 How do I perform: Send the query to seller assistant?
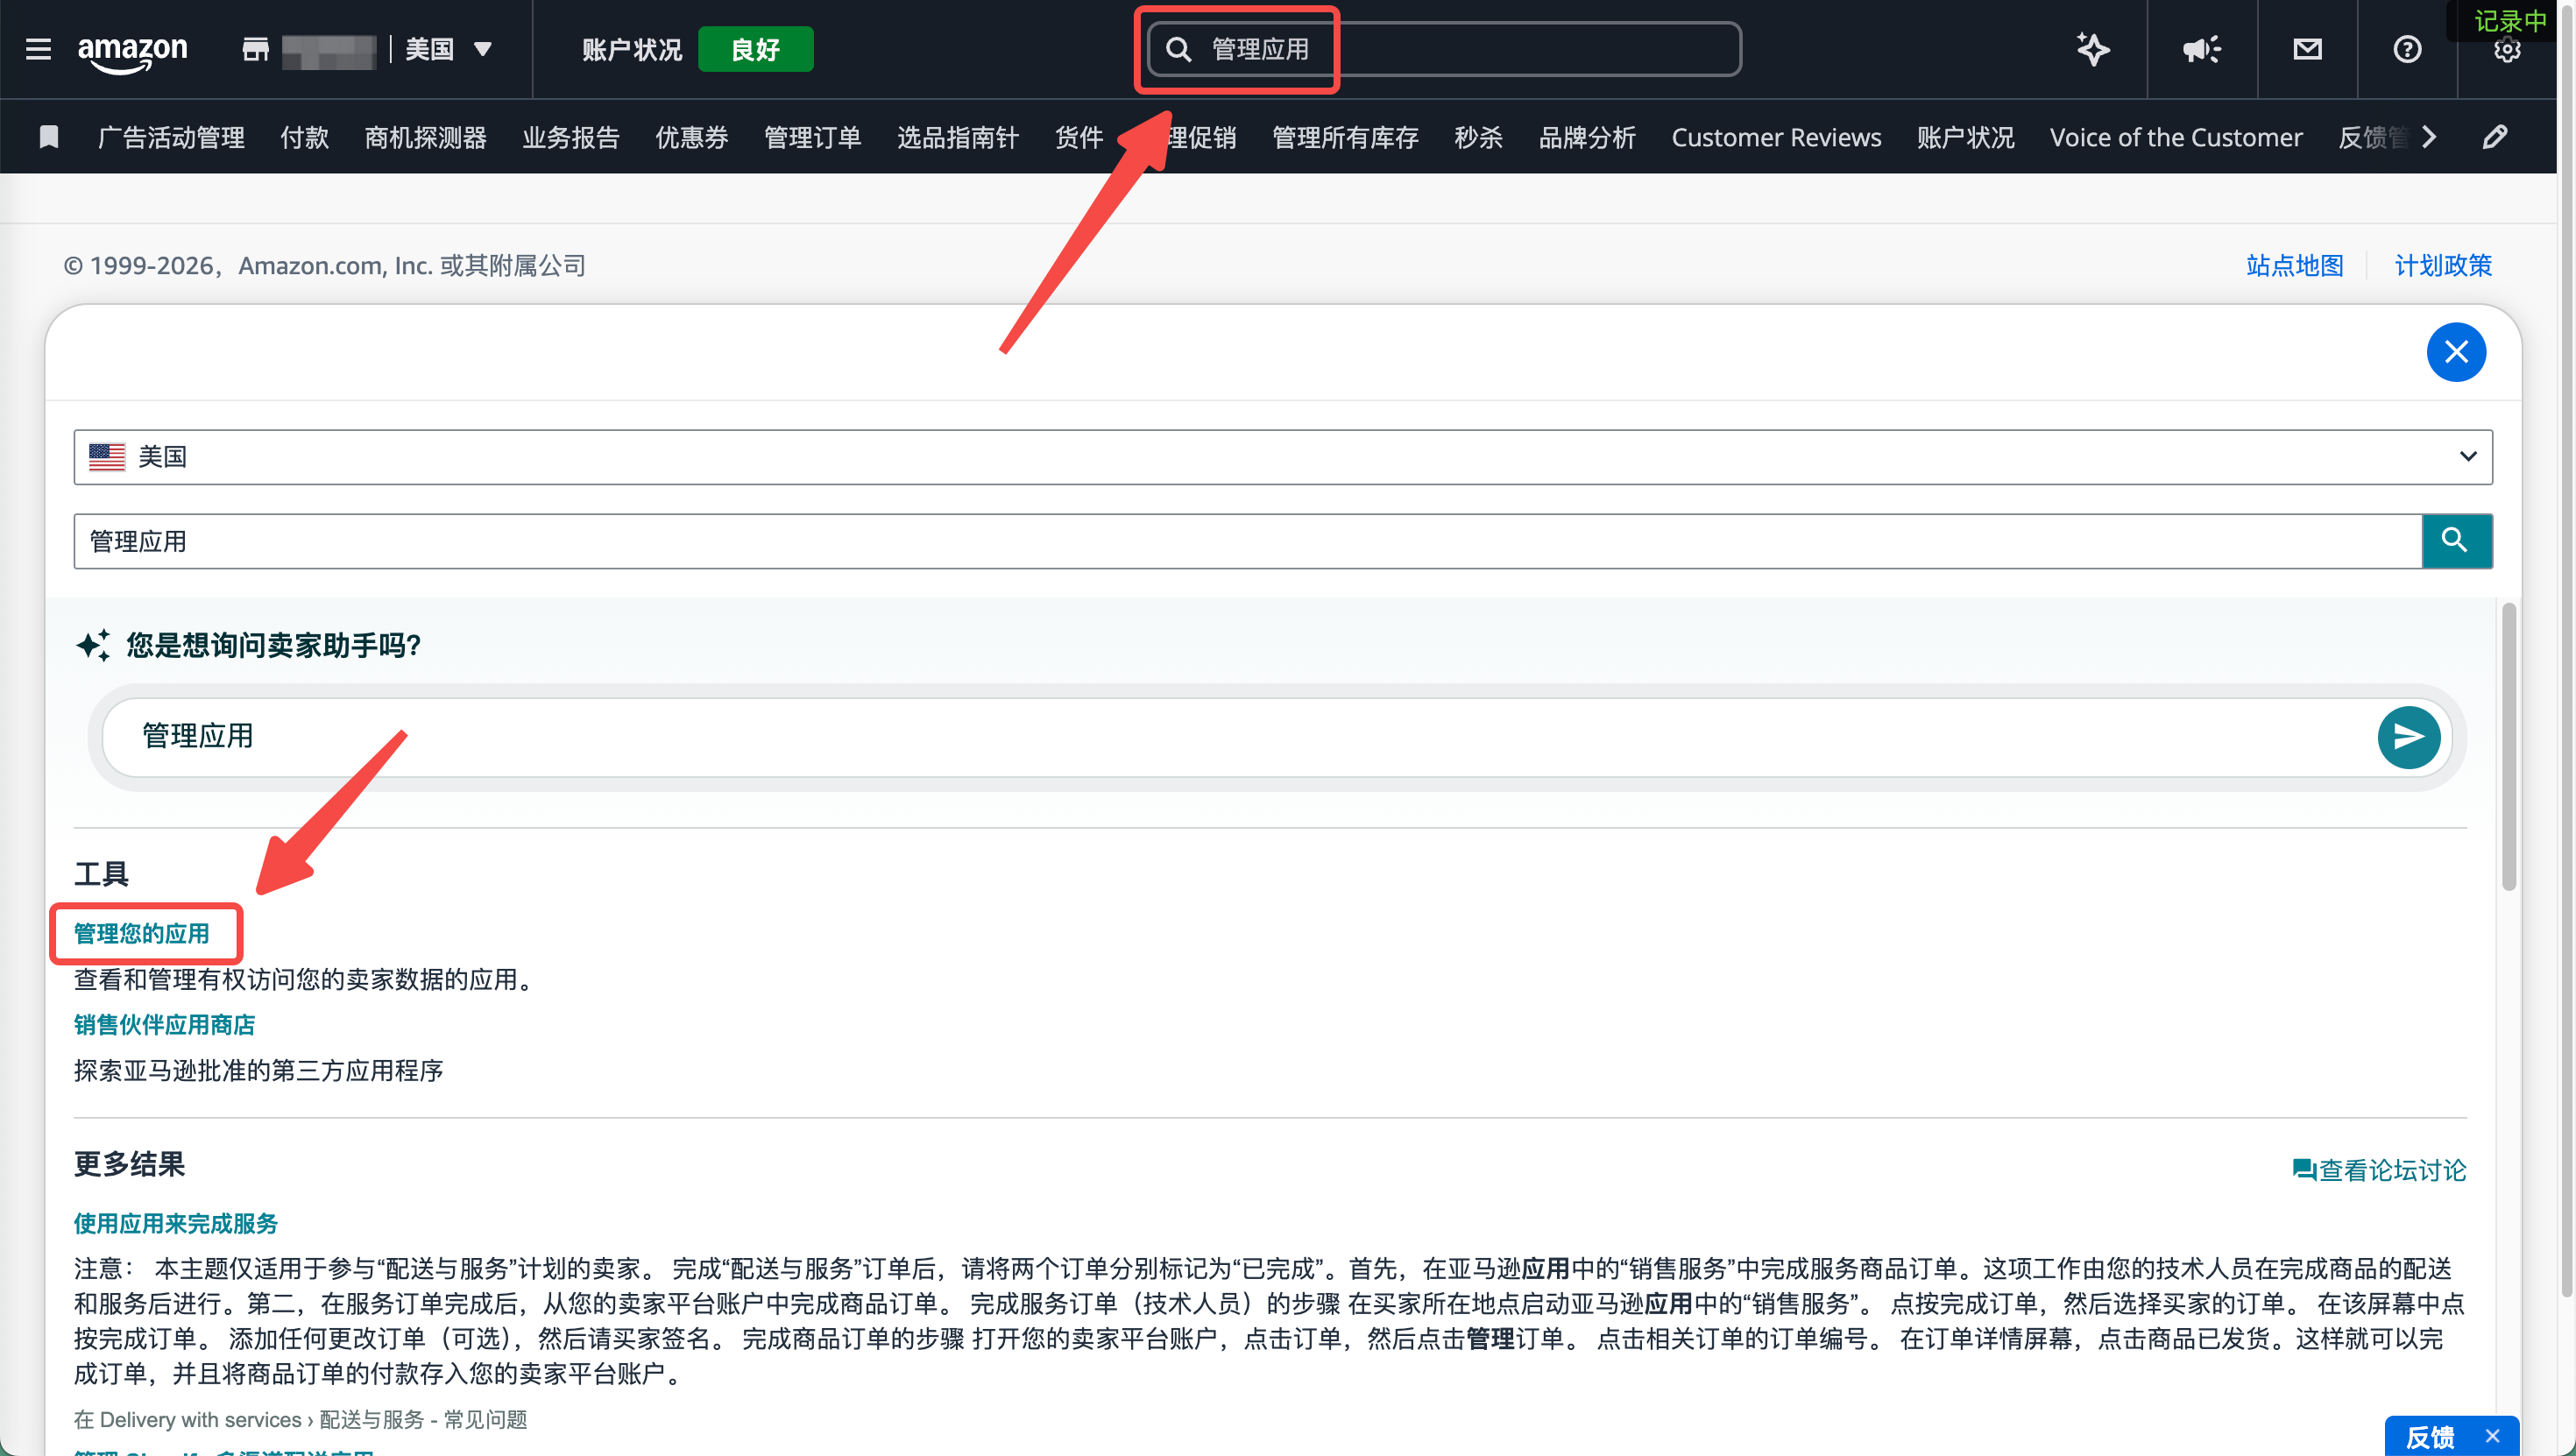tap(2408, 737)
